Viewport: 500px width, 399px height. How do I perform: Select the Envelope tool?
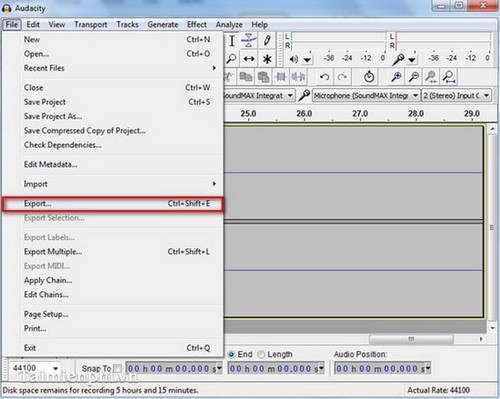(x=249, y=40)
